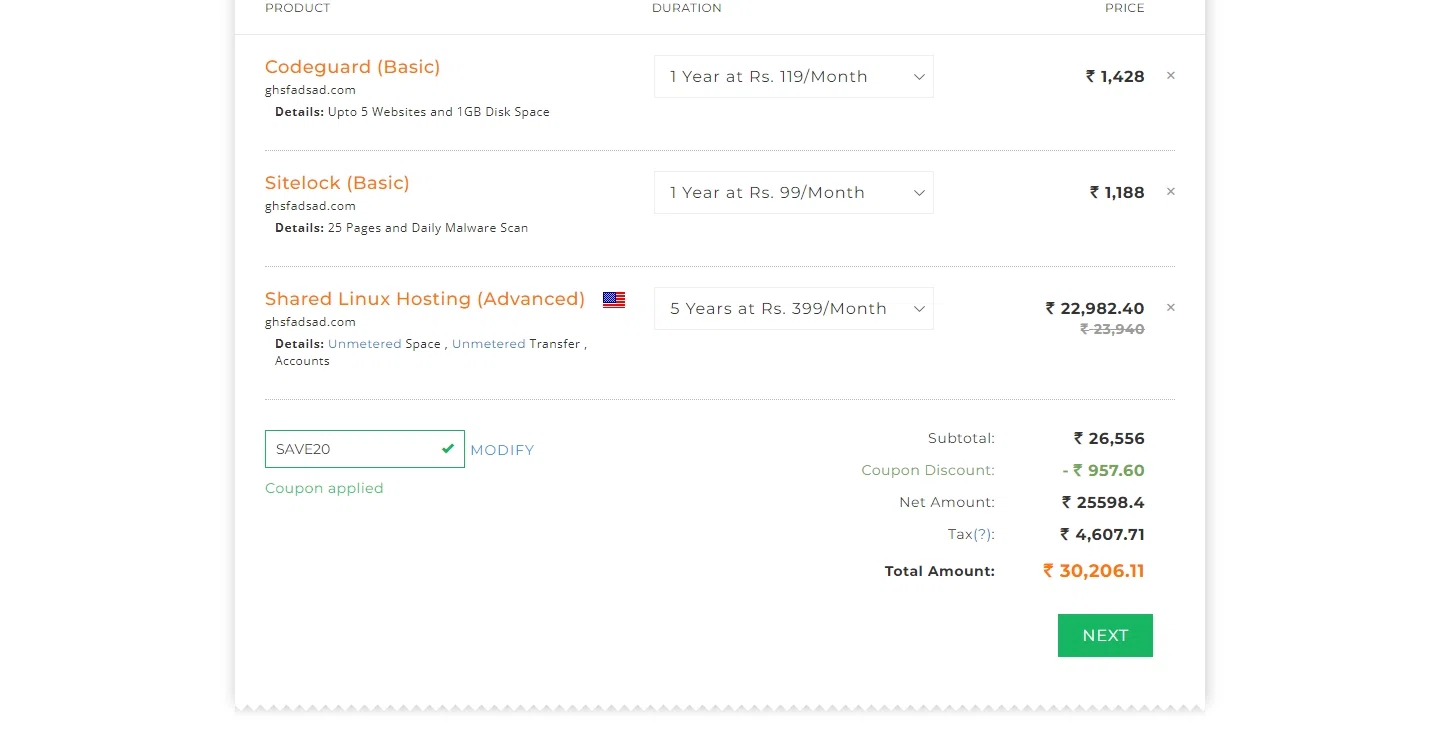Click the Subtotal value ₹ 26,556

[1109, 438]
